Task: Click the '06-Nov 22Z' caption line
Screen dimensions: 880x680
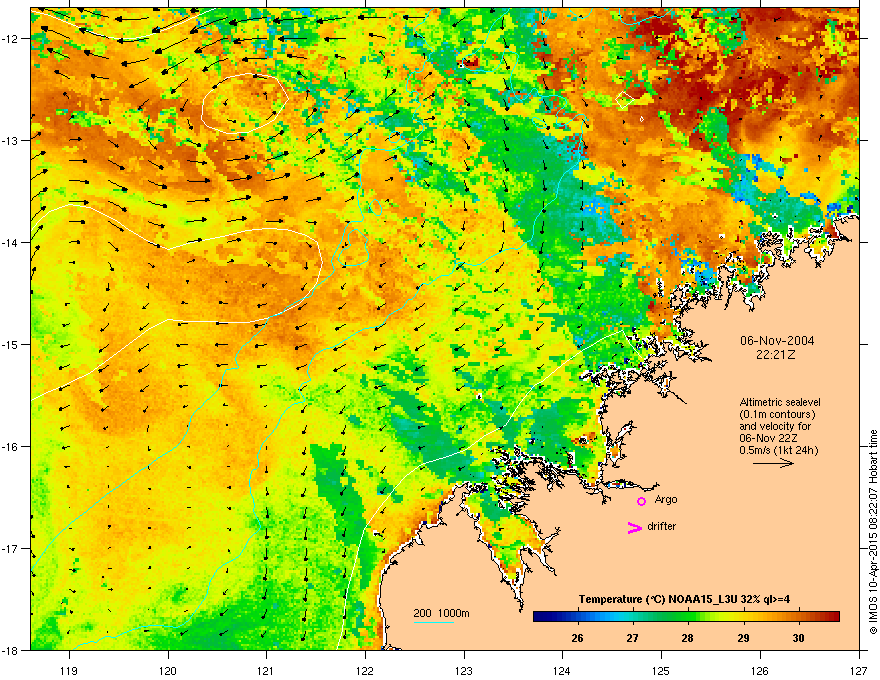Action: [x=768, y=438]
